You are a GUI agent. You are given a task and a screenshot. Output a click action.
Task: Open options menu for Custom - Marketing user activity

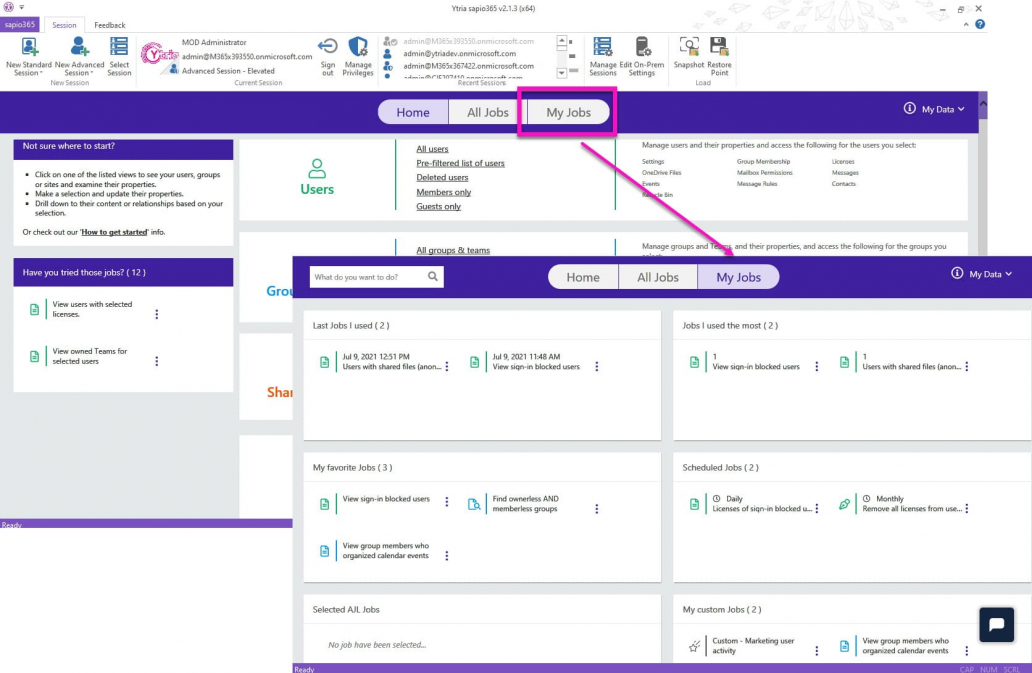(x=817, y=650)
